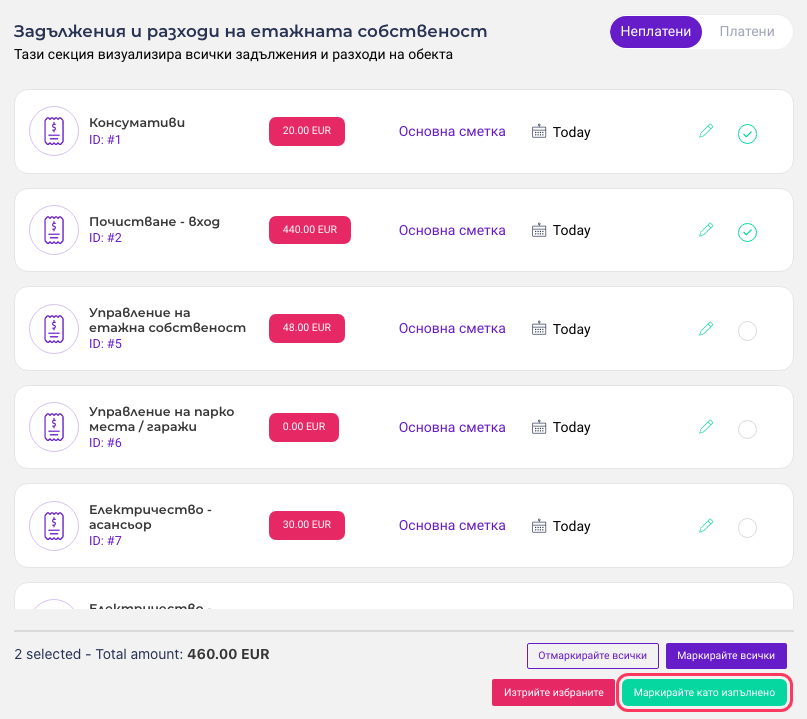
Task: Select the 0.00 EUR parking expense circle
Action: click(x=747, y=429)
